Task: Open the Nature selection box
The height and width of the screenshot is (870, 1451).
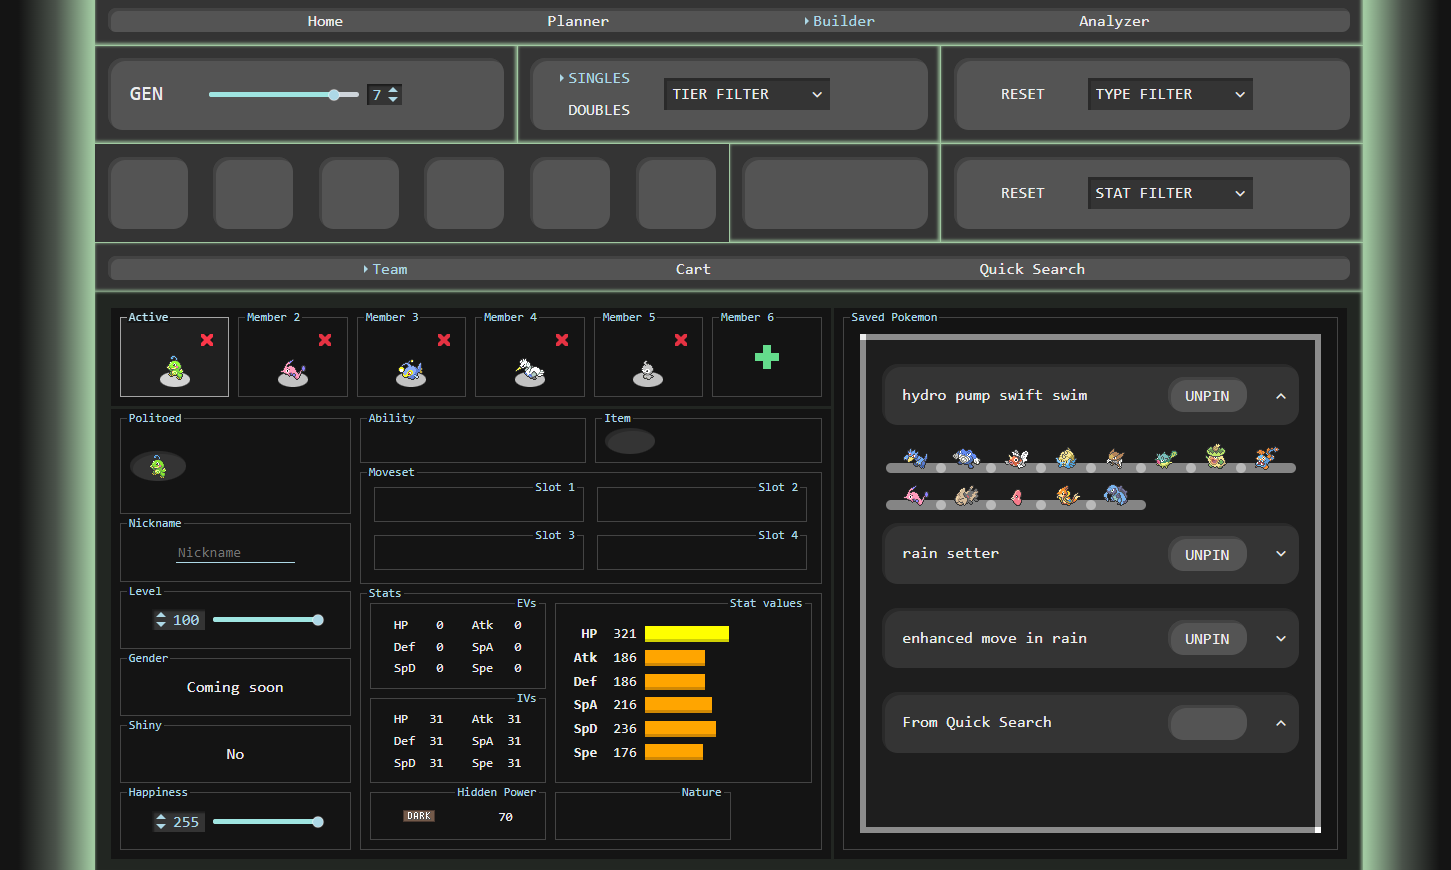Action: (x=643, y=816)
